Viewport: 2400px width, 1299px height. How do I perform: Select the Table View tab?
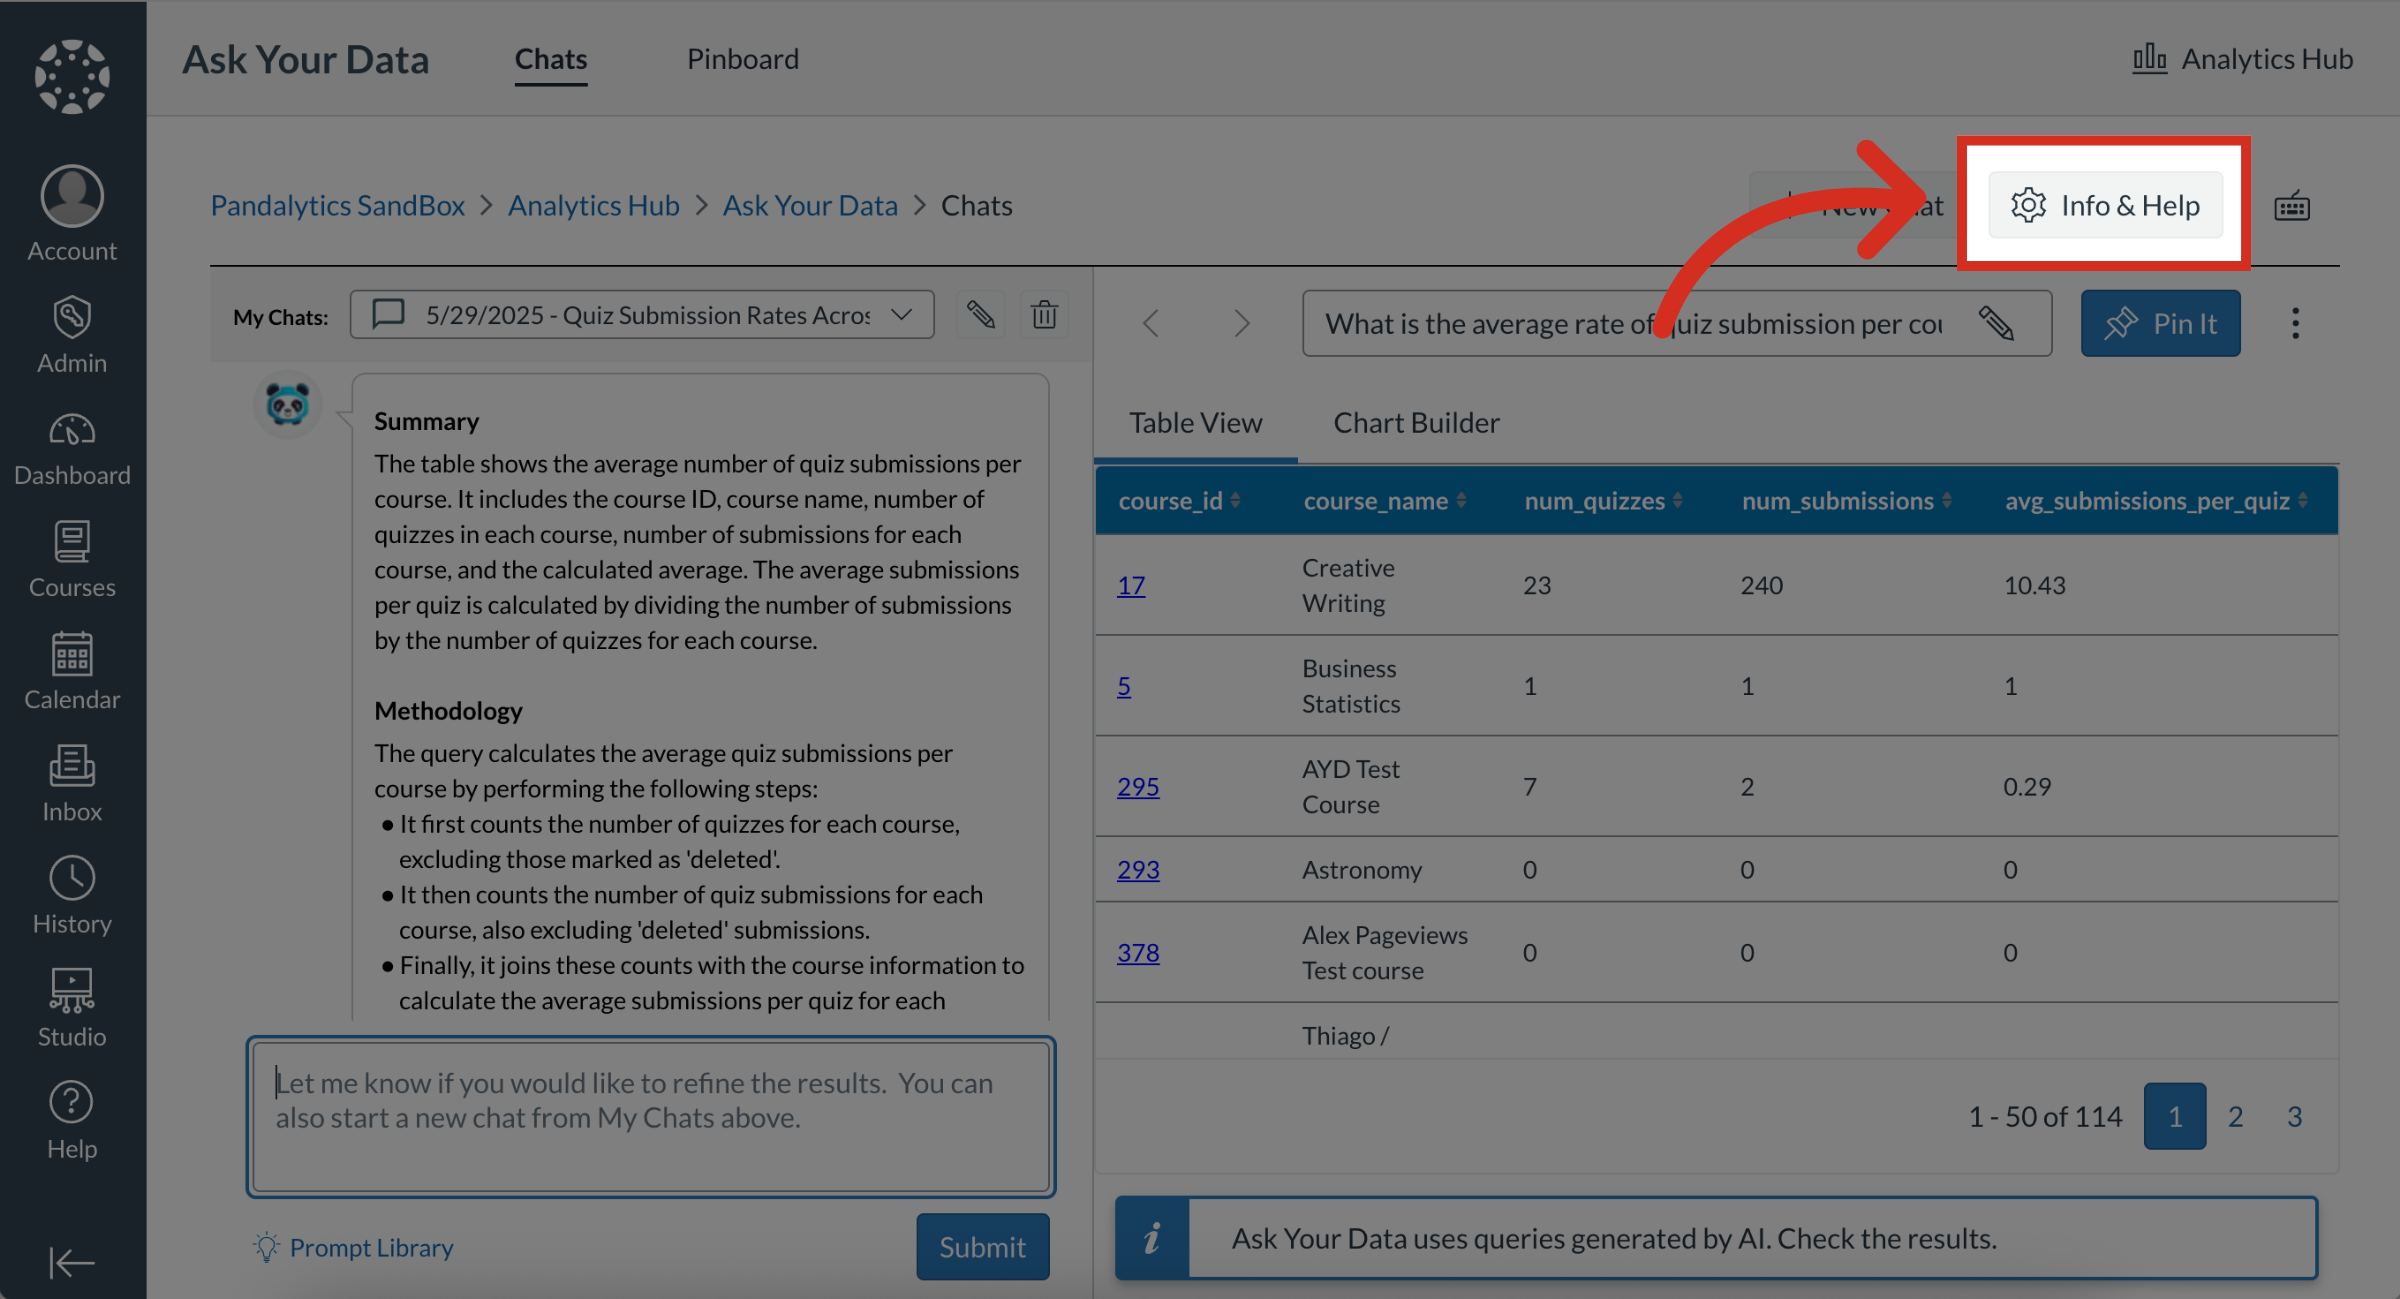[x=1196, y=423]
